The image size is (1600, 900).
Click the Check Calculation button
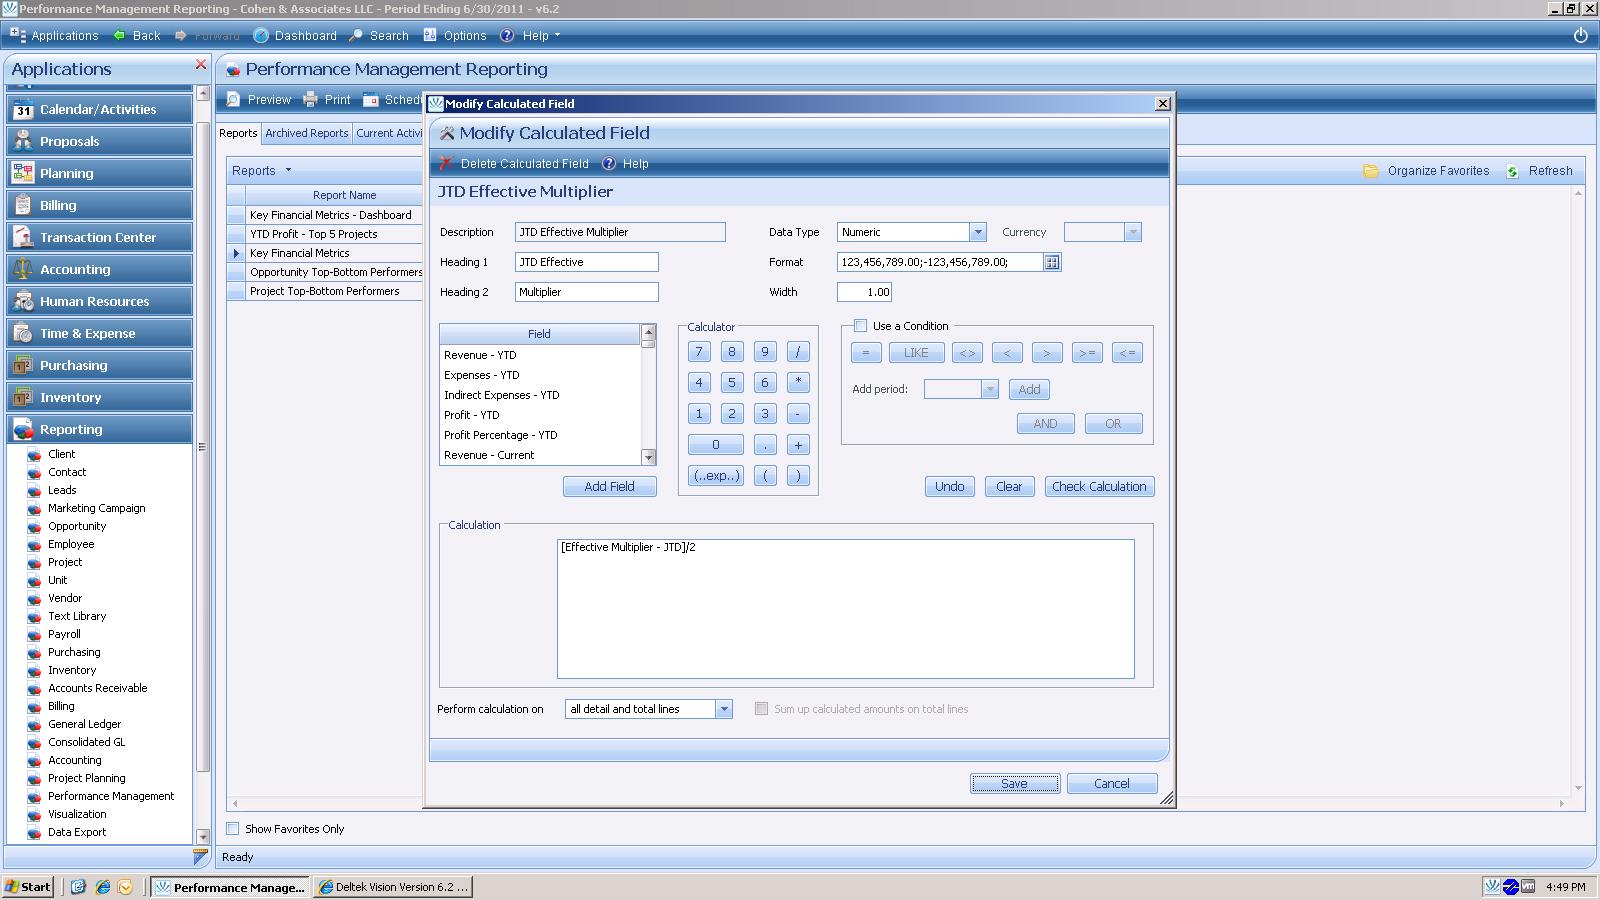pos(1098,487)
